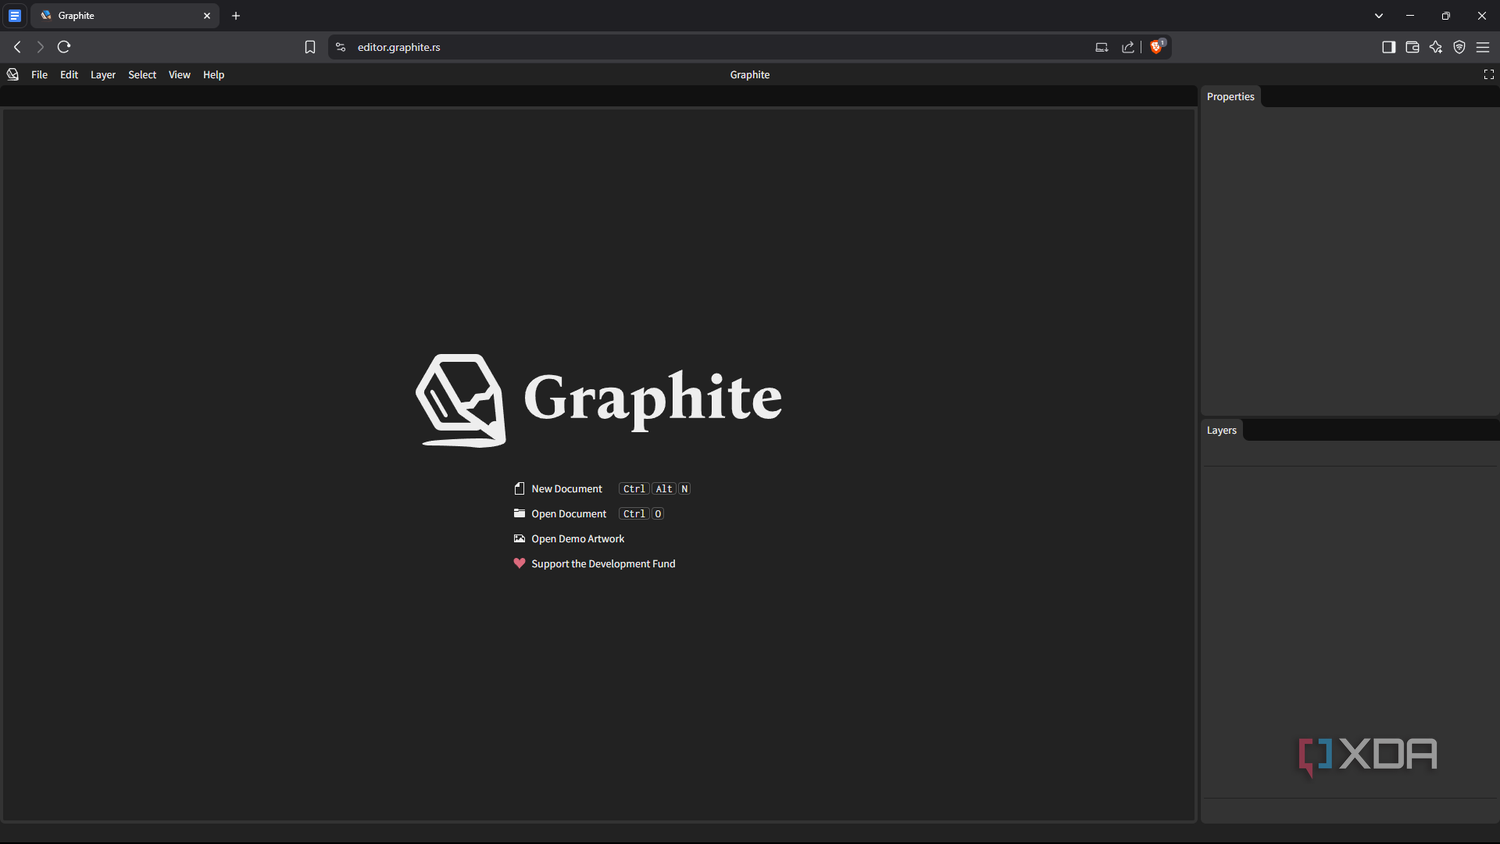Image resolution: width=1500 pixels, height=844 pixels.
Task: Open the Brave Wallet icon
Action: point(1412,47)
